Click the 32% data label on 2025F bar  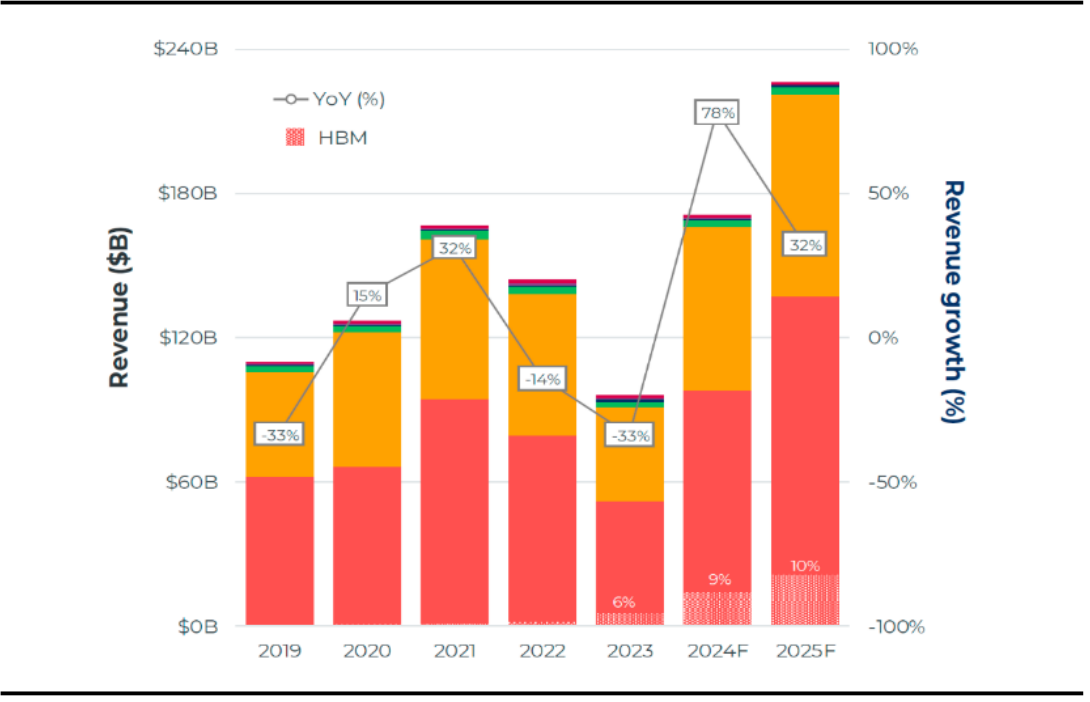[x=805, y=245]
